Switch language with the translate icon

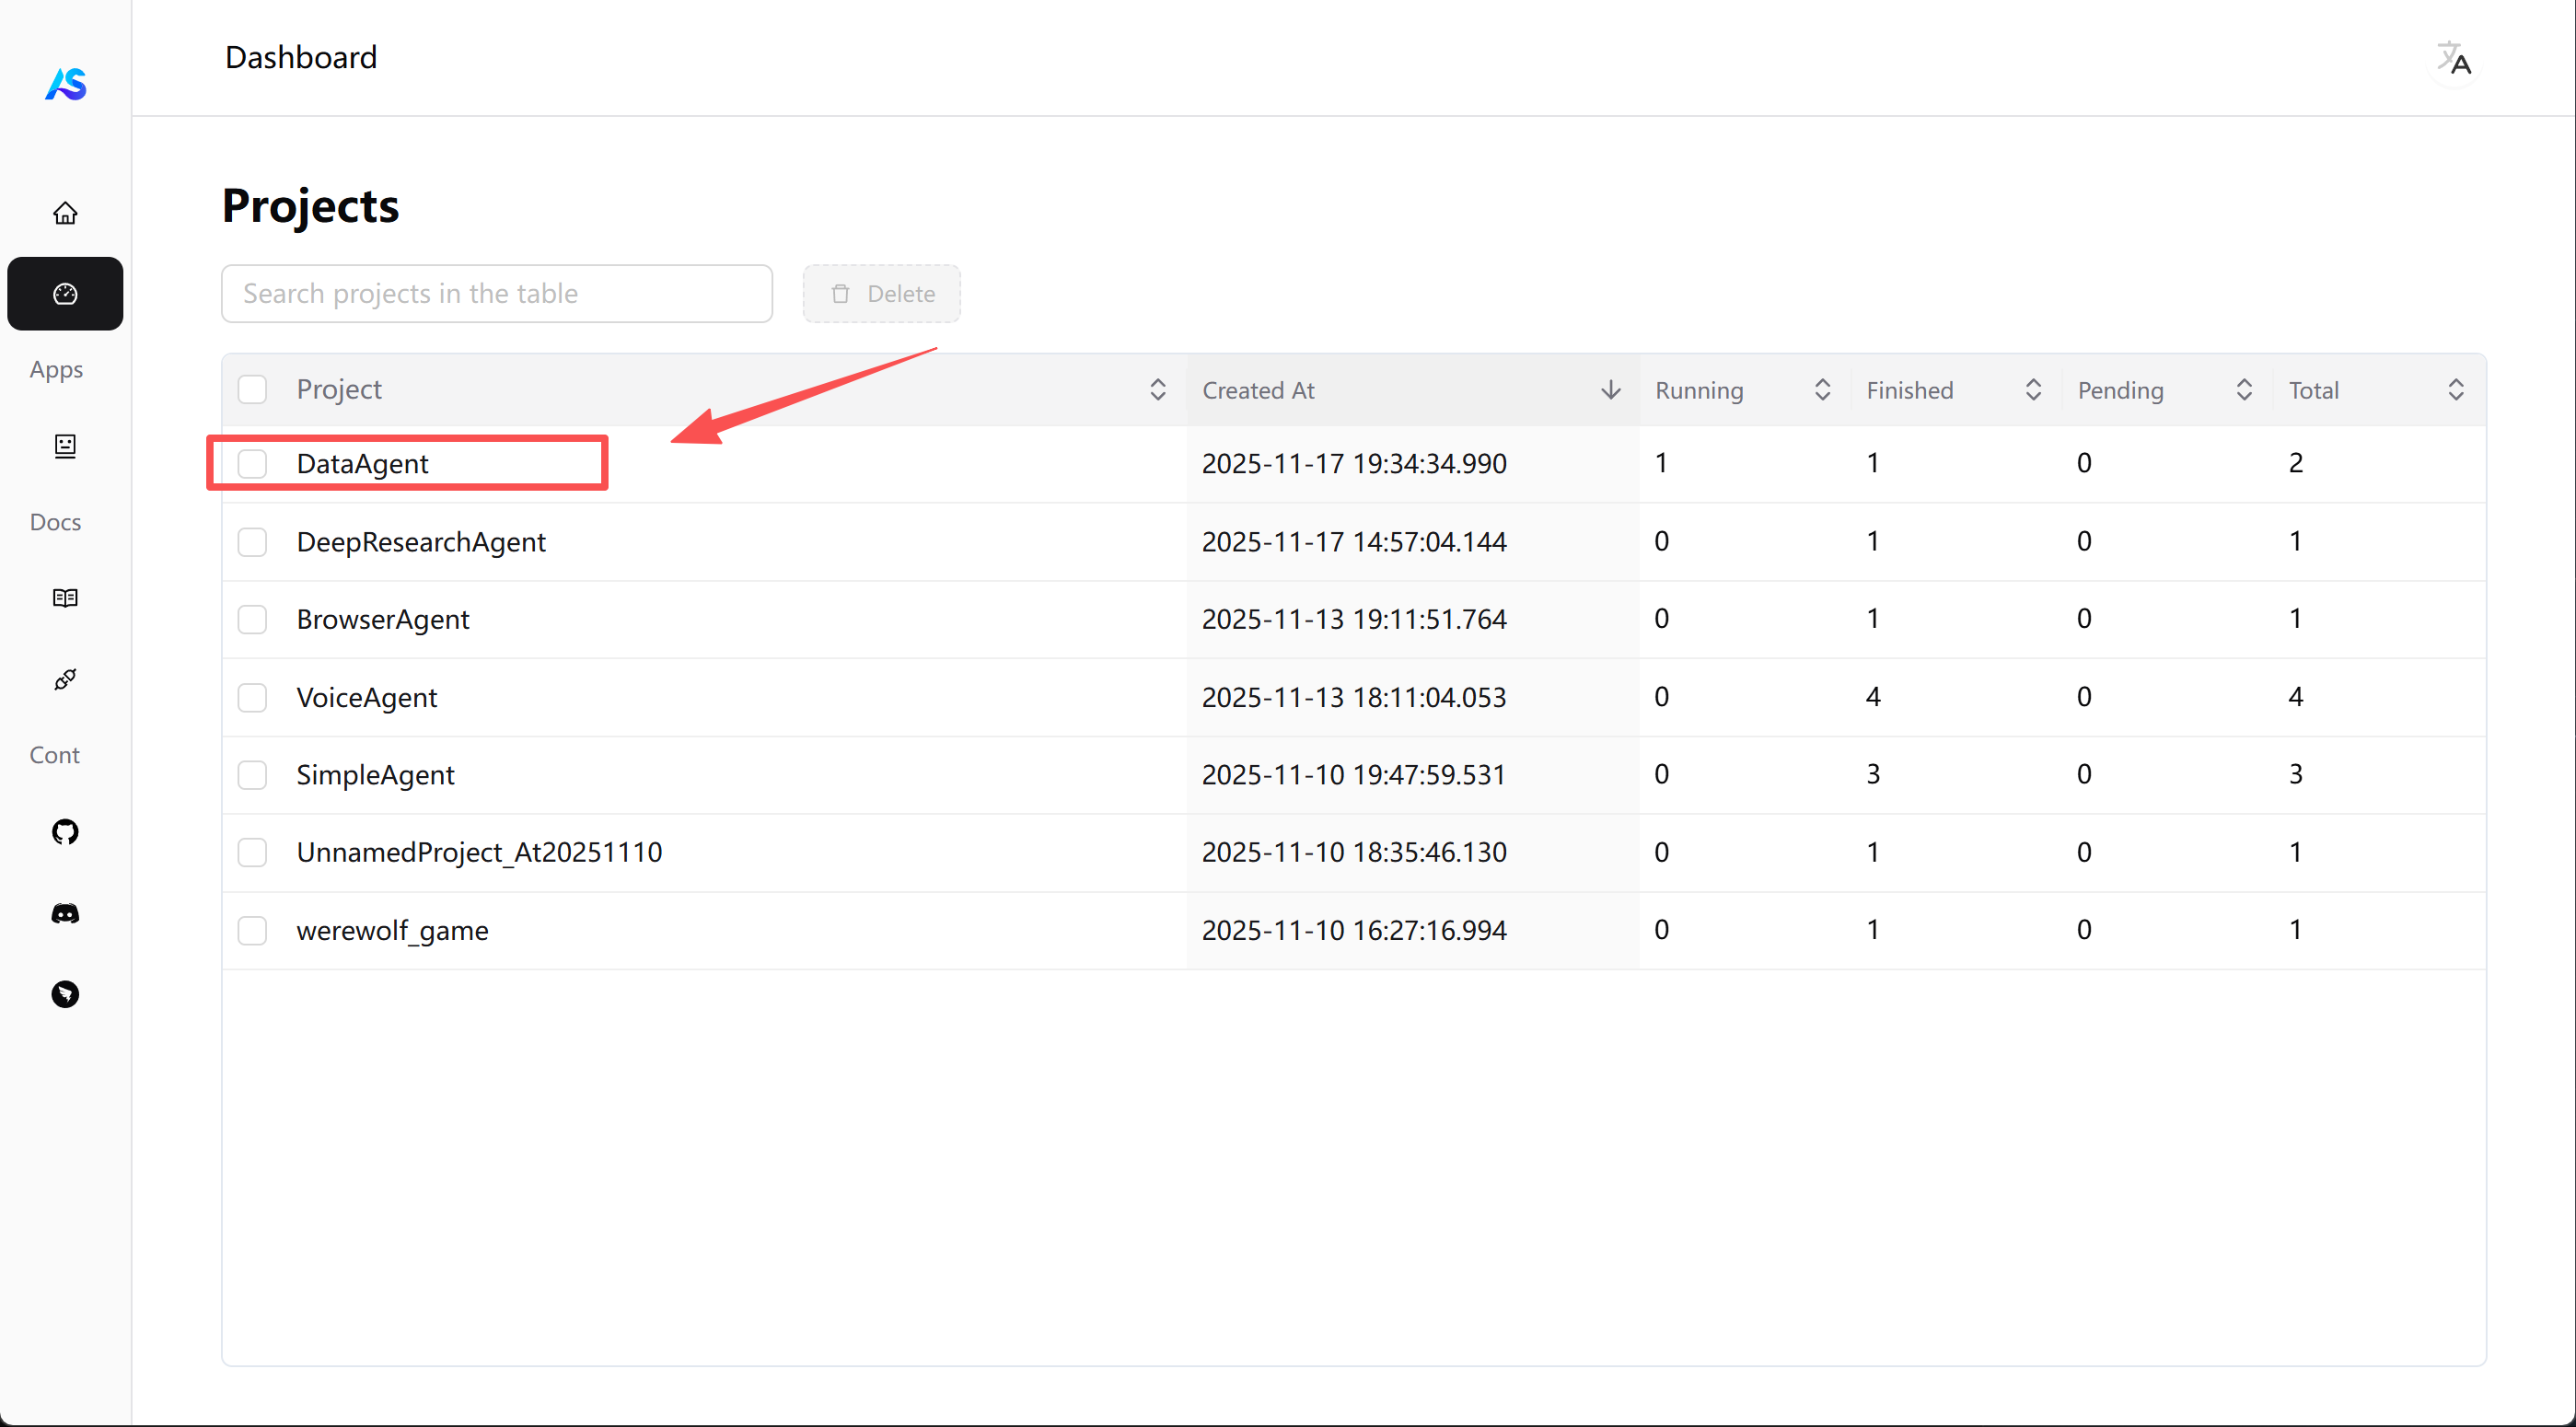[2453, 58]
